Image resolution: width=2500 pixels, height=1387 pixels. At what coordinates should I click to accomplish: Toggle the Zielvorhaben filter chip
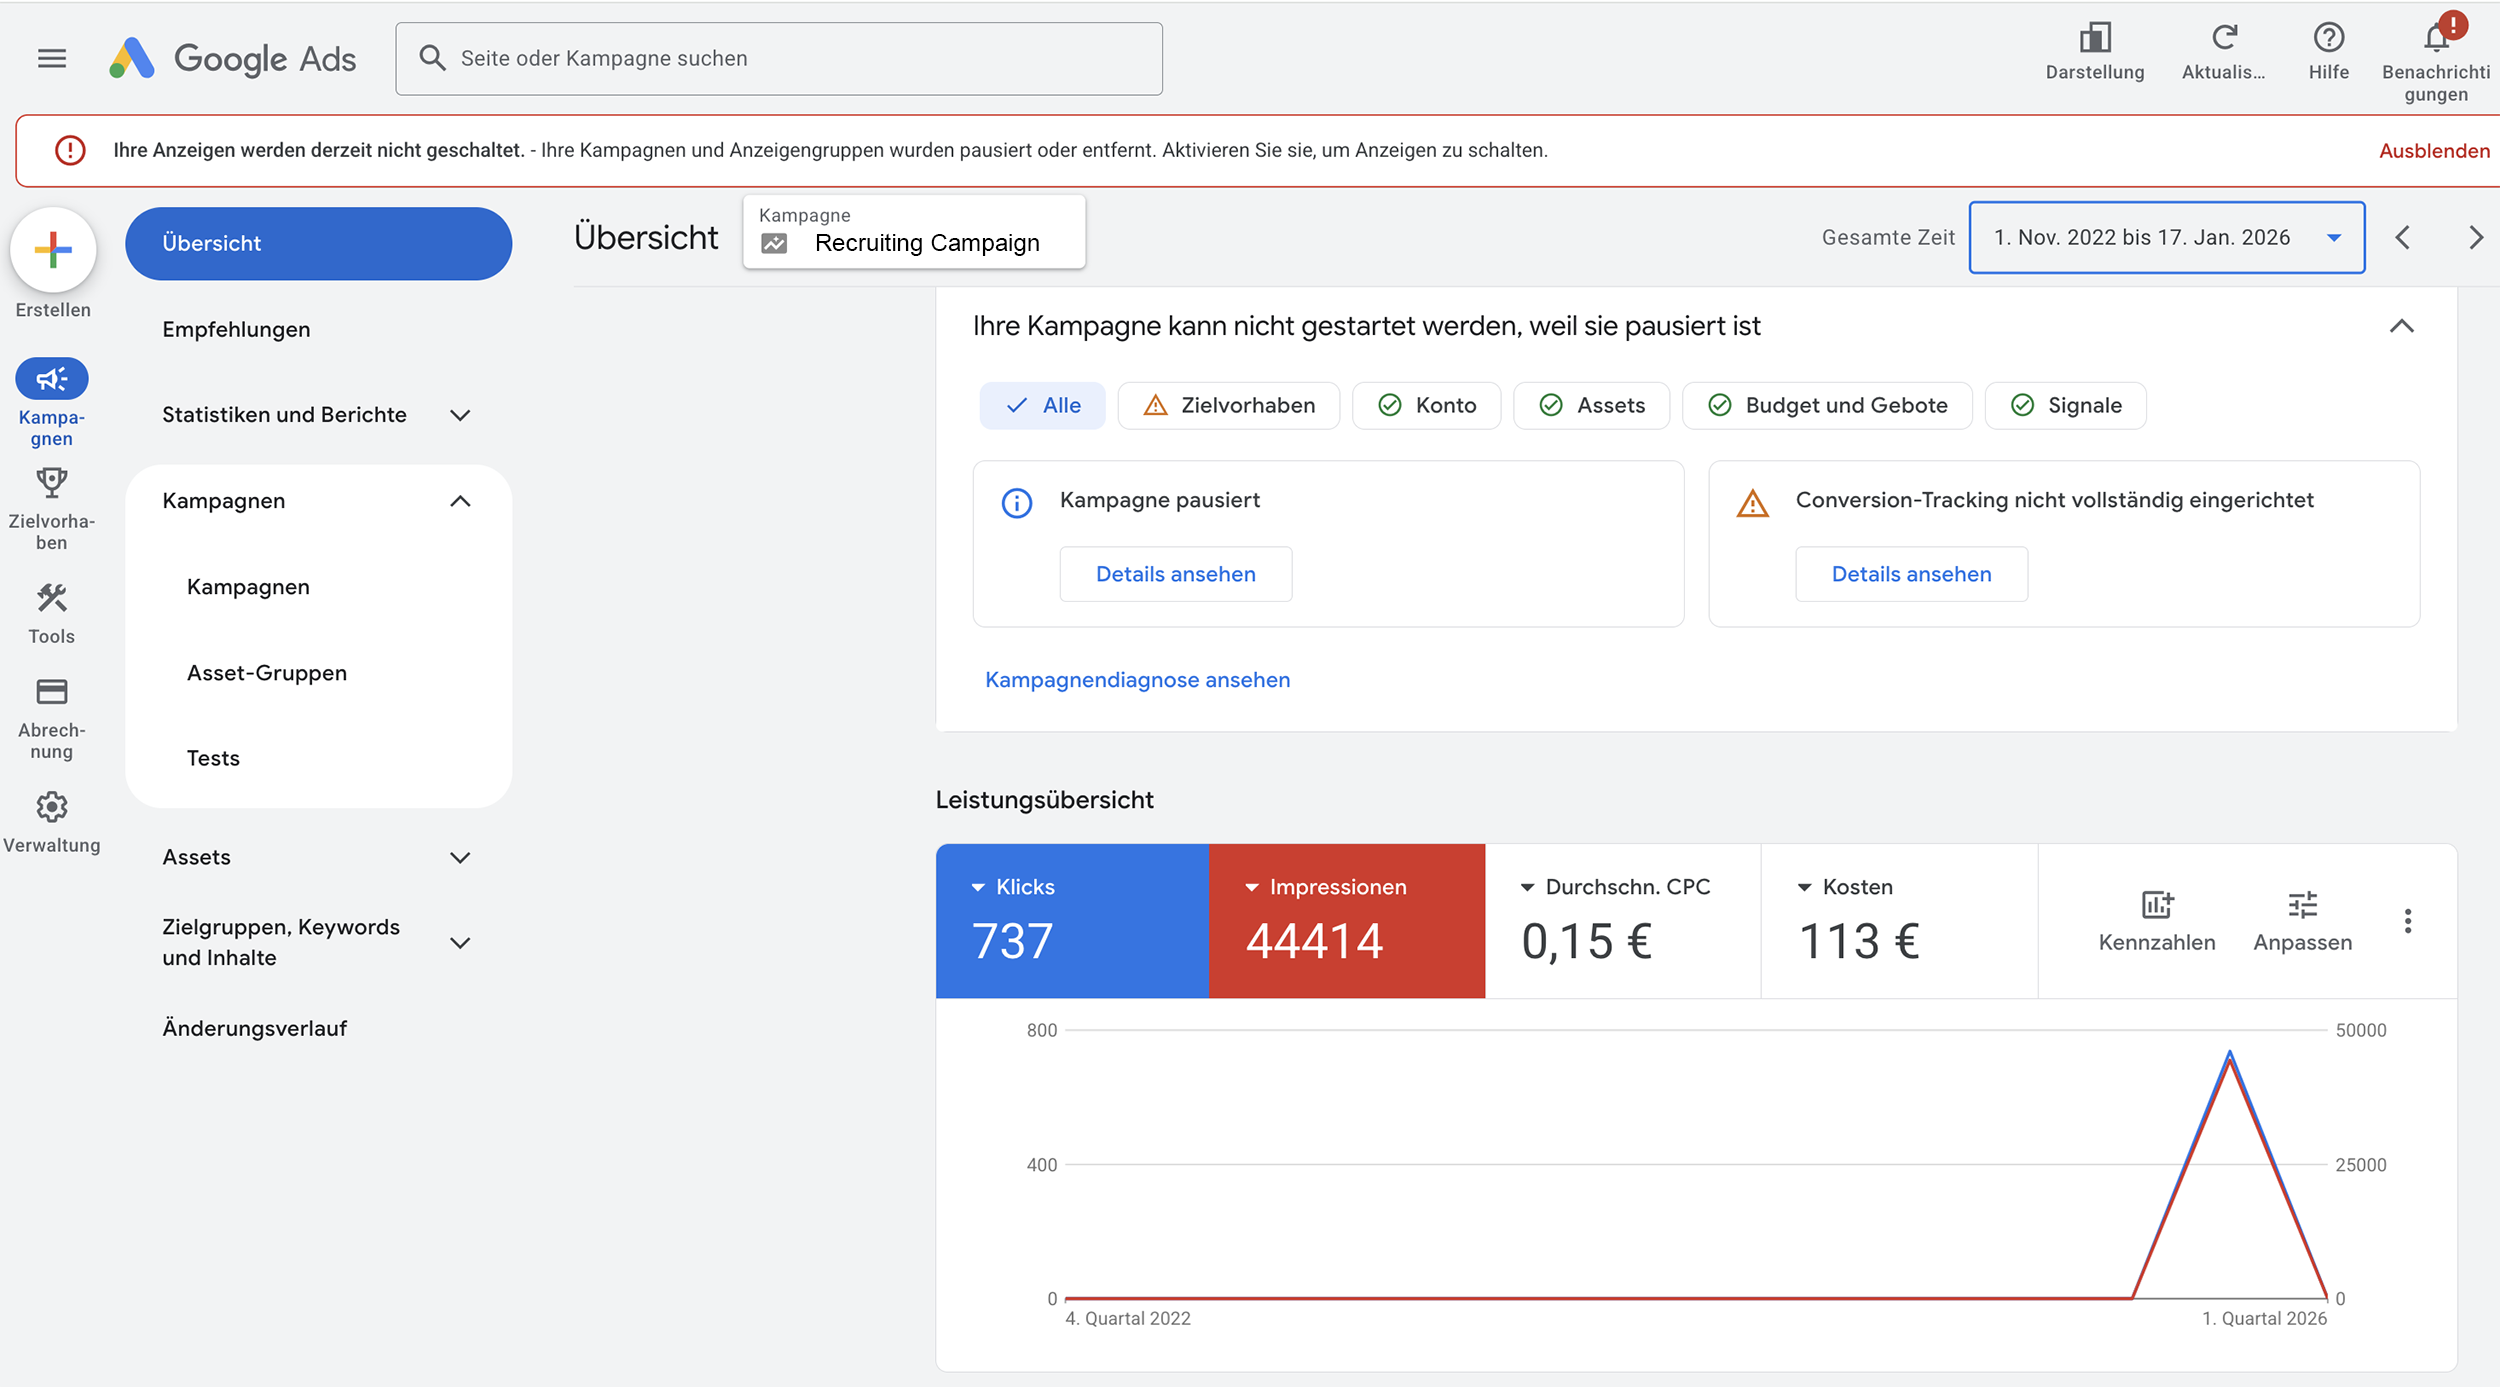tap(1229, 405)
